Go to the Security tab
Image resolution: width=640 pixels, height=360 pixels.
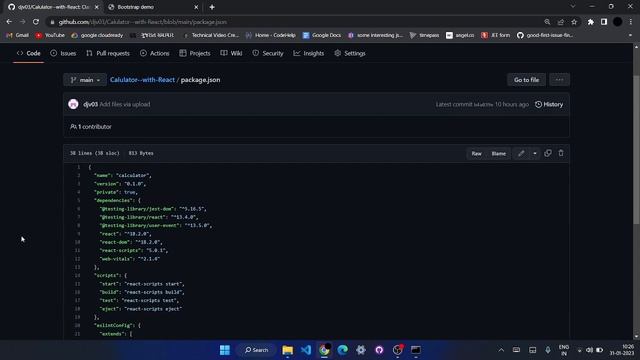tap(268, 53)
